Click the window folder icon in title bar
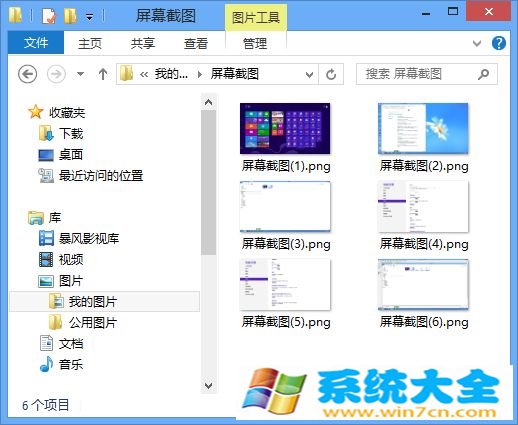The height and width of the screenshot is (425, 518). [15, 15]
